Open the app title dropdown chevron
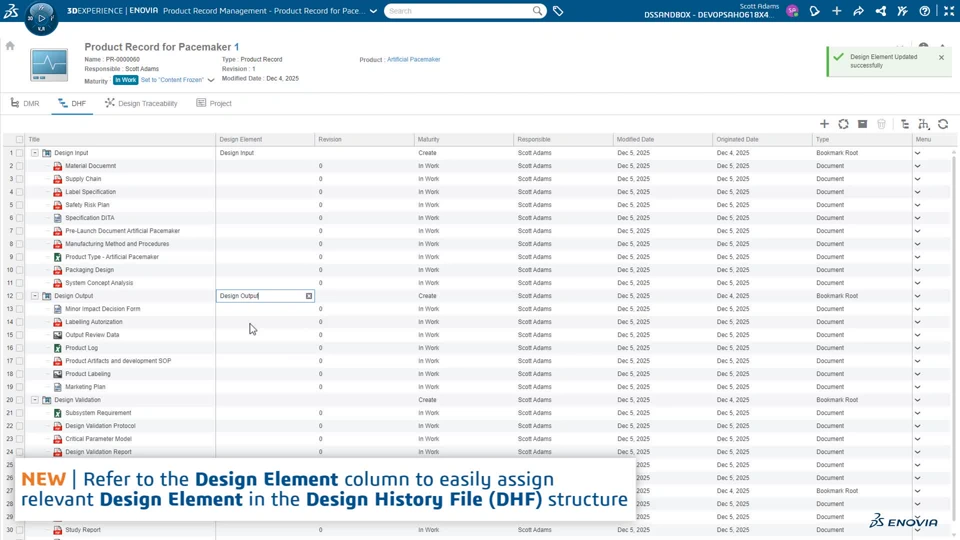 373,11
